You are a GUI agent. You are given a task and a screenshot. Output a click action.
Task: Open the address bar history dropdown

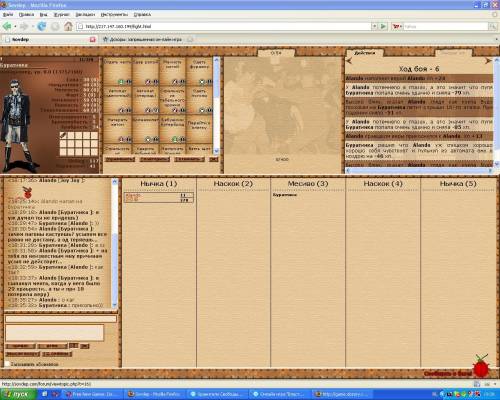click(x=375, y=26)
